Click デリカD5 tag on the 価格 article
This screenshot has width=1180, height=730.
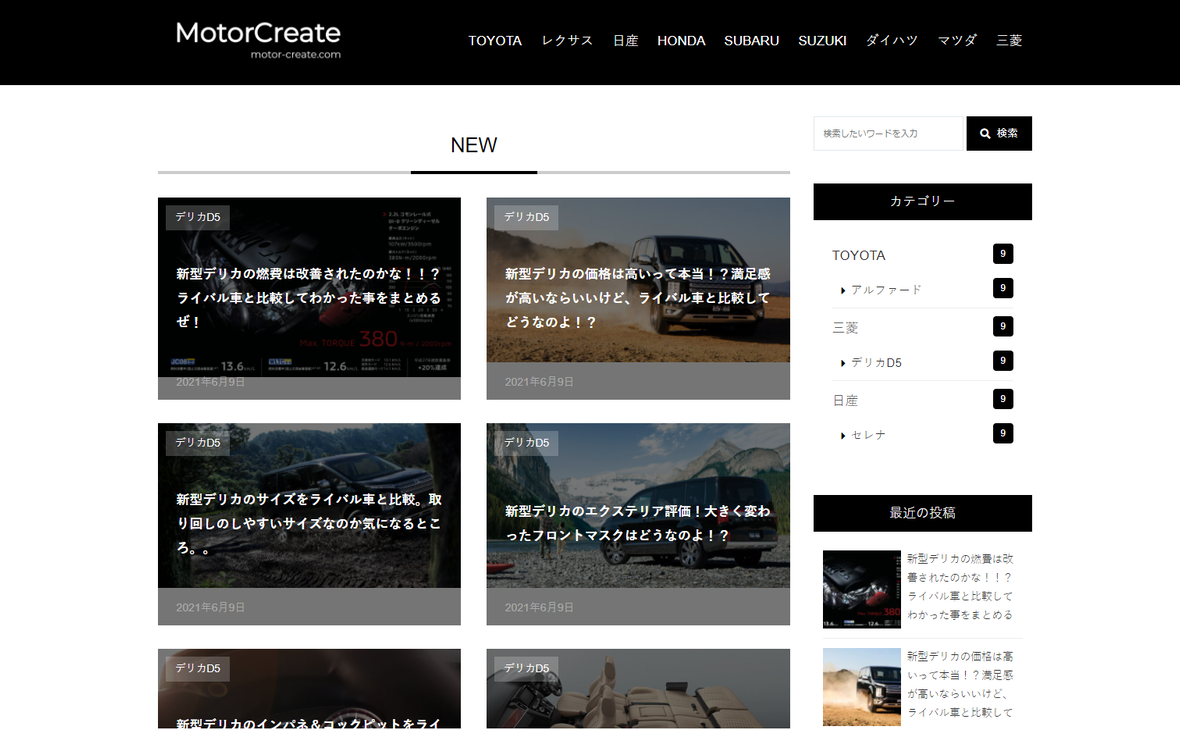(527, 217)
